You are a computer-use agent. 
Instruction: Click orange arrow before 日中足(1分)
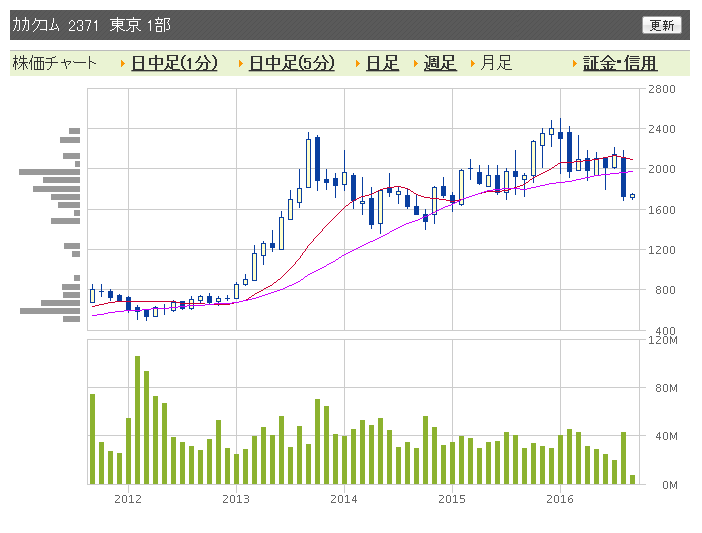123,64
